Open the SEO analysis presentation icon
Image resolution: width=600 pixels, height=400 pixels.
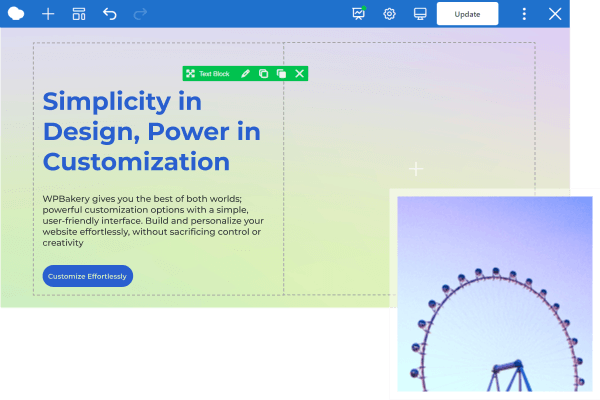click(359, 14)
